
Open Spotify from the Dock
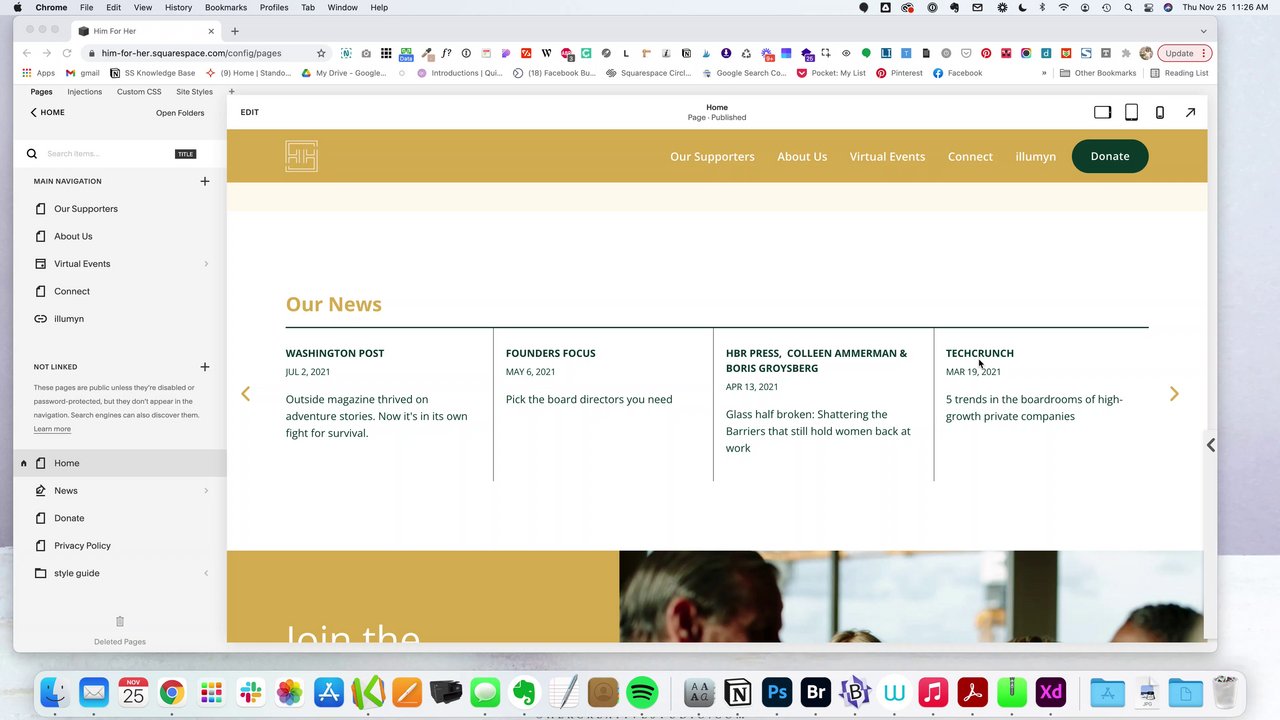(x=642, y=692)
